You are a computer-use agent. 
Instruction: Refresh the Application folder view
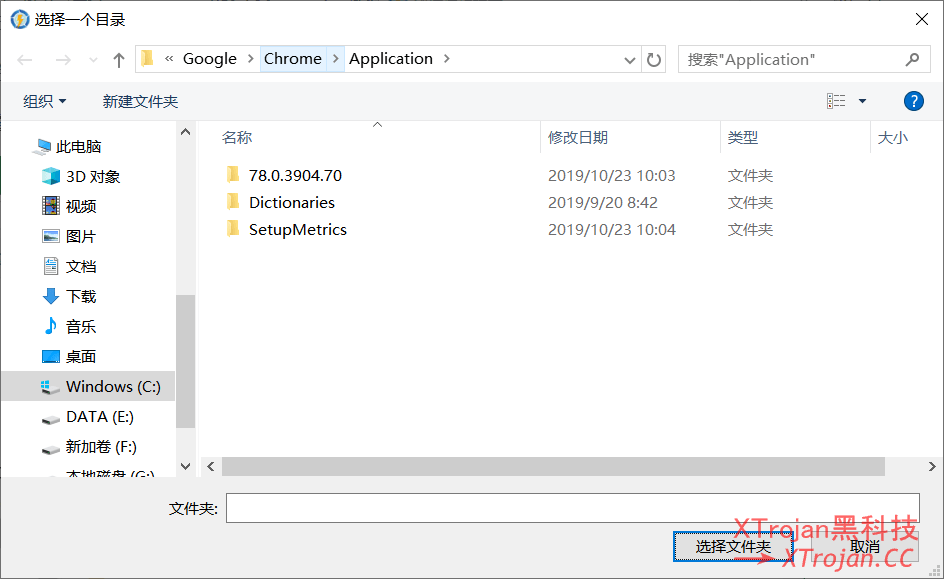654,60
